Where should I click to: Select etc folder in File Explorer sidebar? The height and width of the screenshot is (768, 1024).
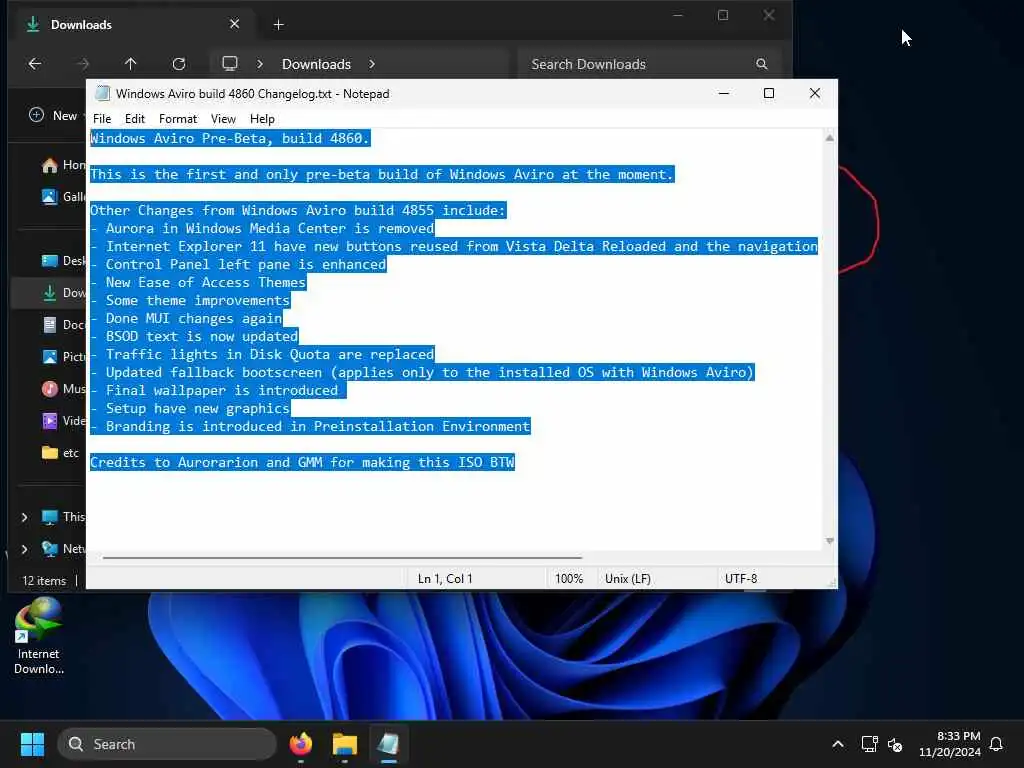tap(60, 453)
